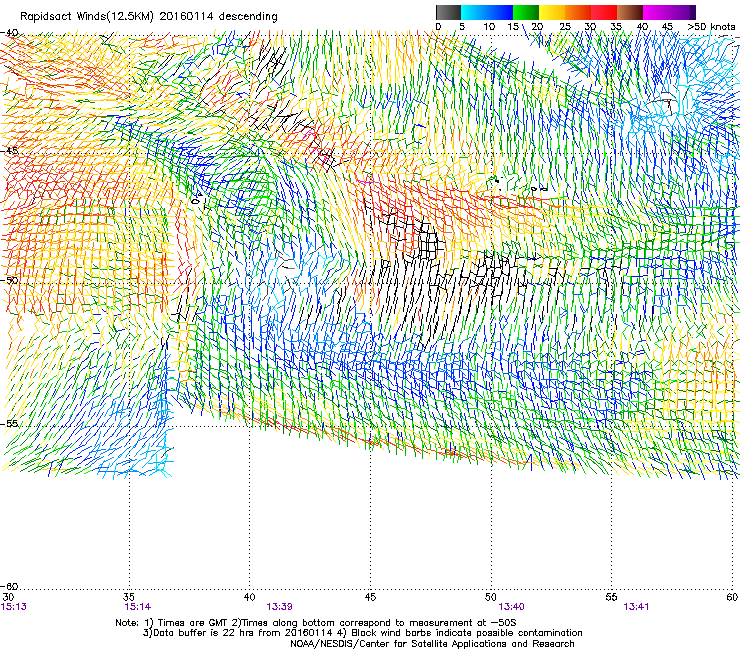Click longitude label '40' on the bottom axis

pos(250,597)
